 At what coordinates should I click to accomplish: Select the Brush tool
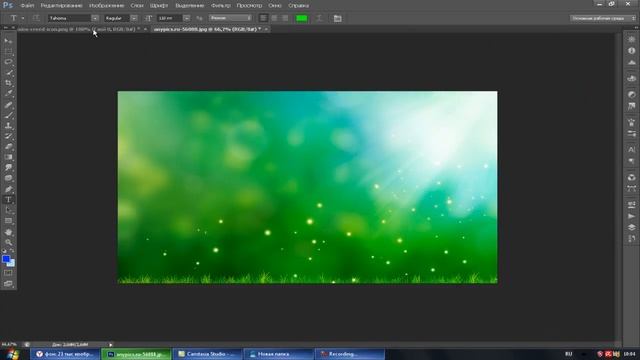(x=9, y=116)
